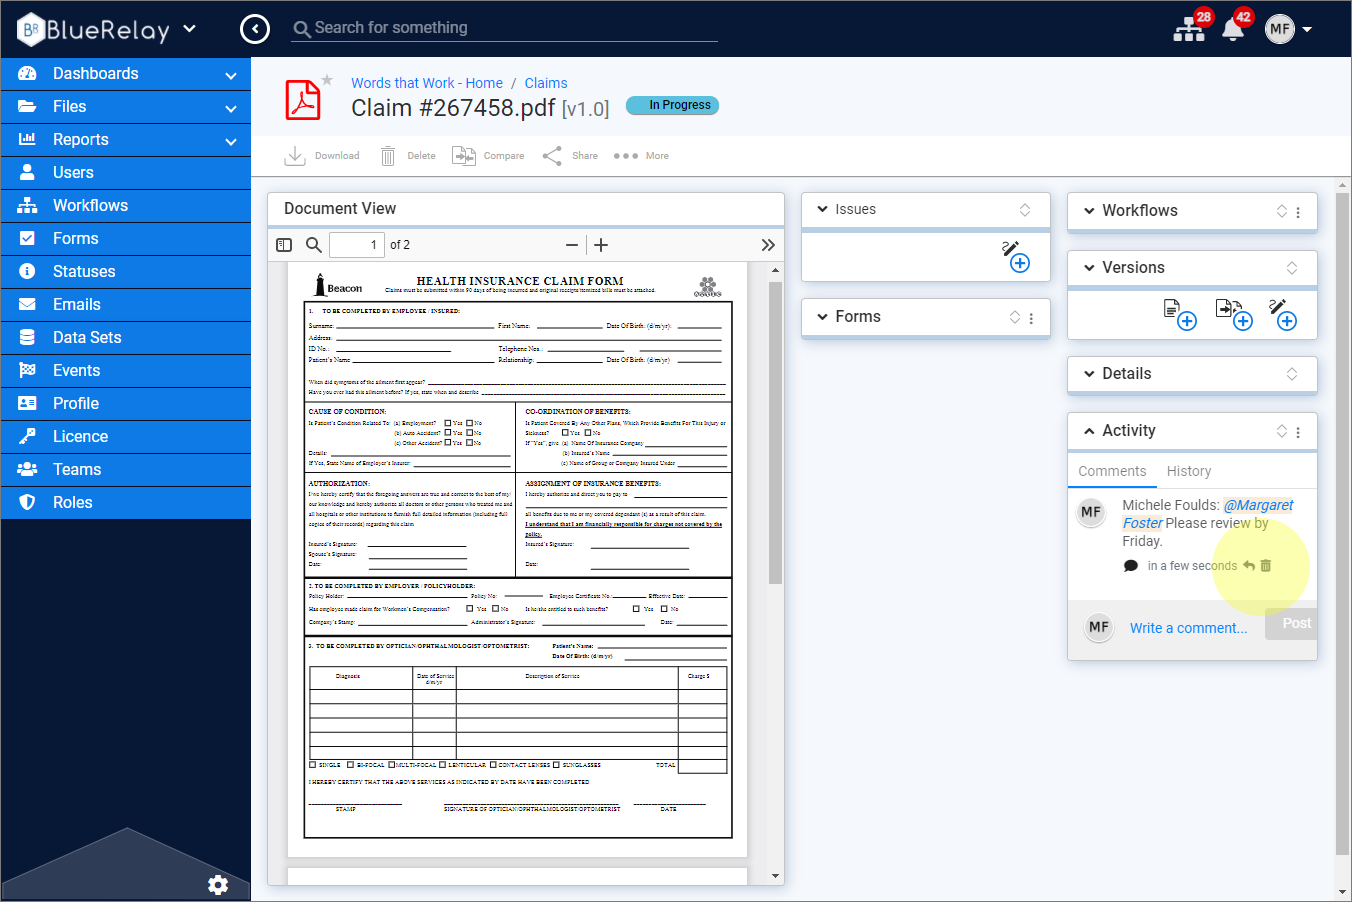Add a new version document icon
The width and height of the screenshot is (1352, 902).
coord(1180,314)
